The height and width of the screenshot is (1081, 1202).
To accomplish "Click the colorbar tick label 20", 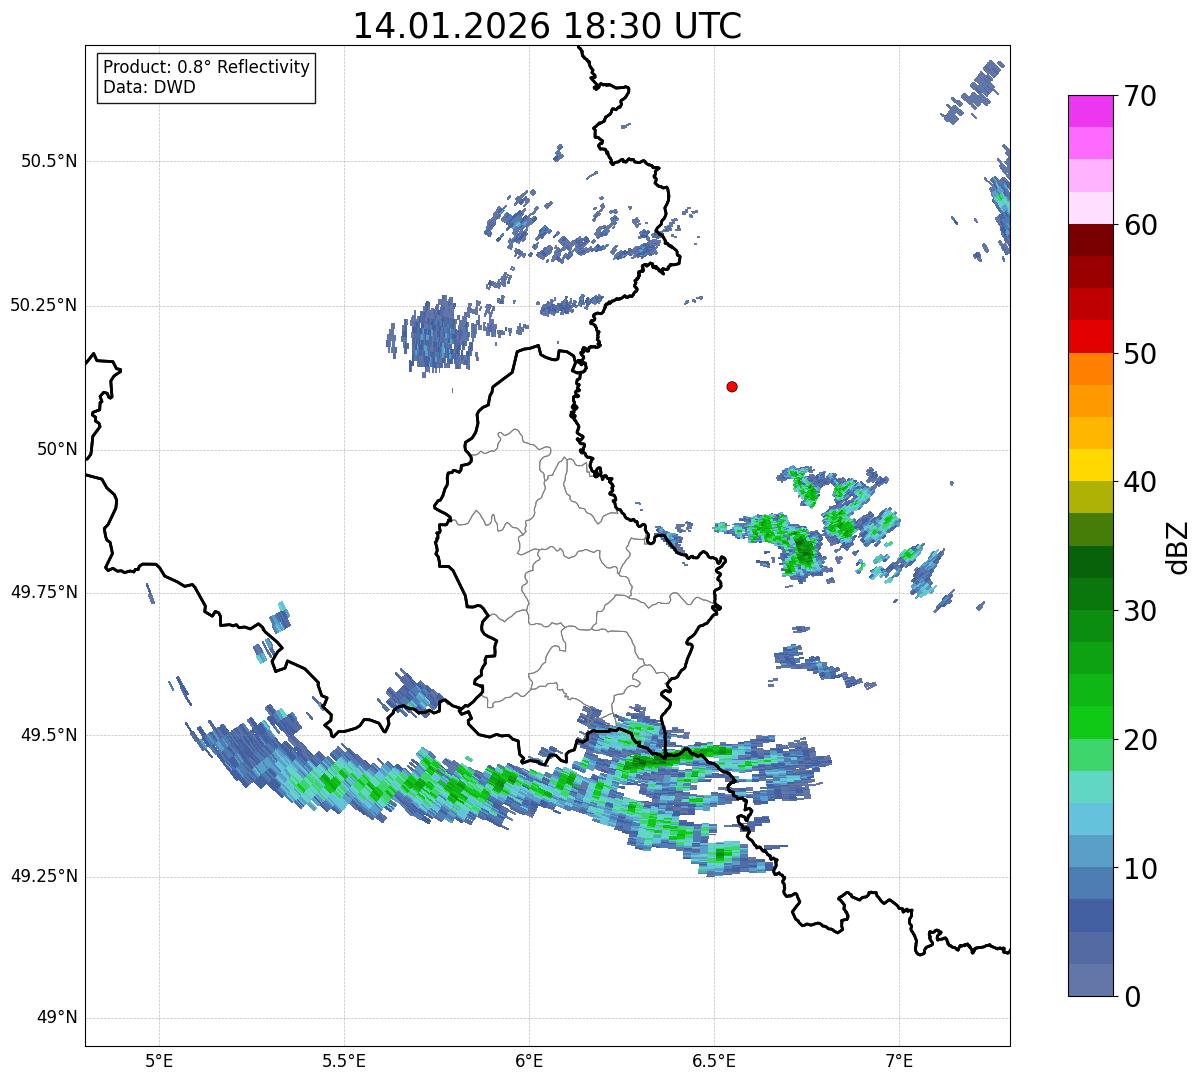I will pyautogui.click(x=1140, y=740).
